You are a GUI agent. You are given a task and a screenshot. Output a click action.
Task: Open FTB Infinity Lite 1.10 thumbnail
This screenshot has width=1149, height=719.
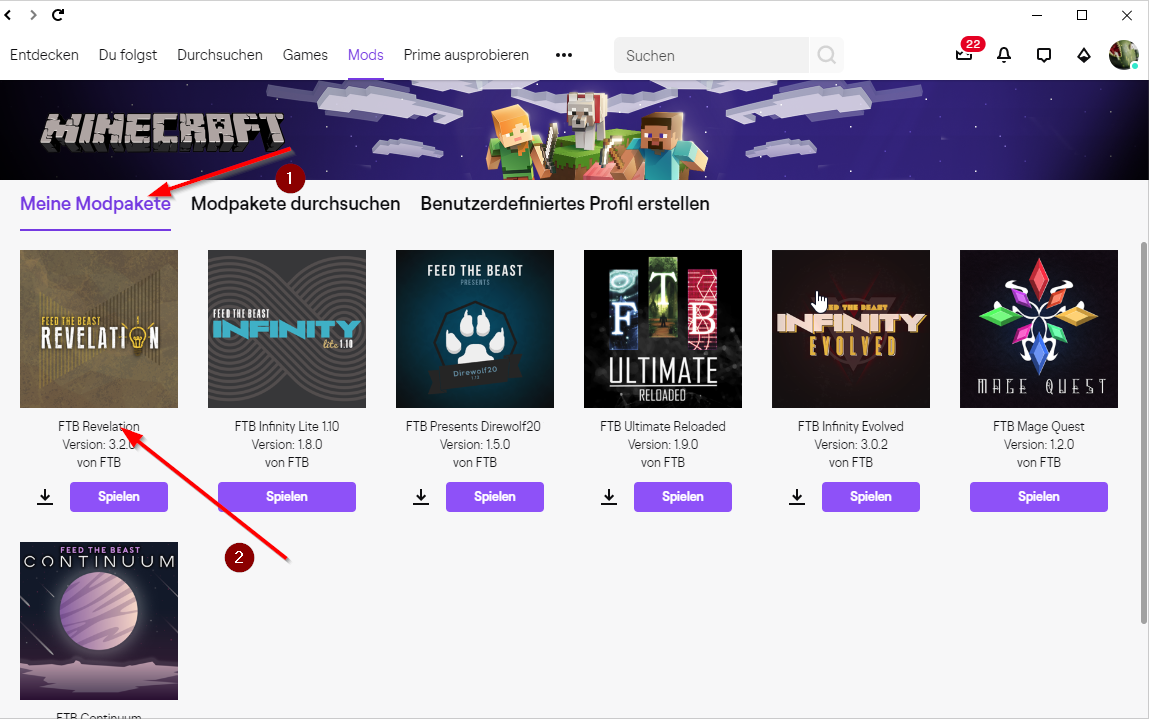tap(287, 329)
